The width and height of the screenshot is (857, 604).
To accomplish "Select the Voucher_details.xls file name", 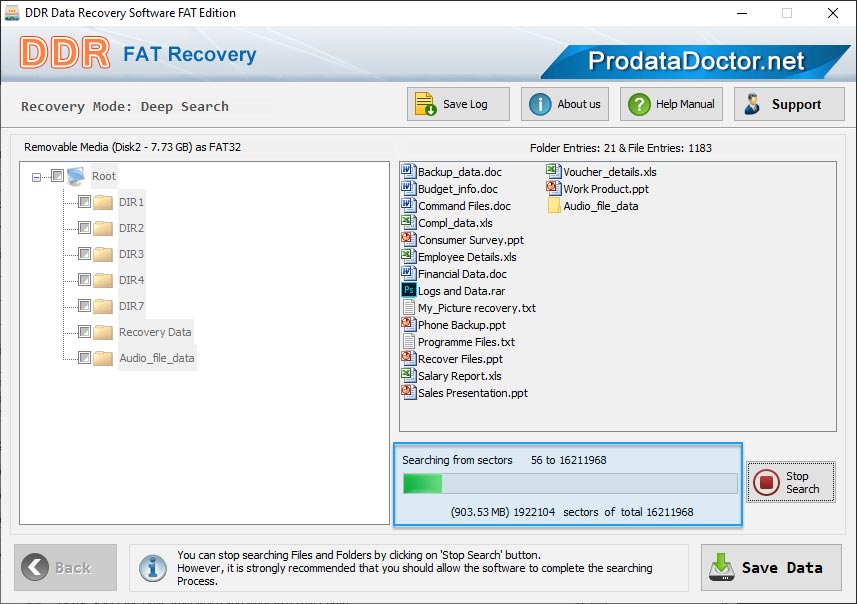I will tap(610, 172).
